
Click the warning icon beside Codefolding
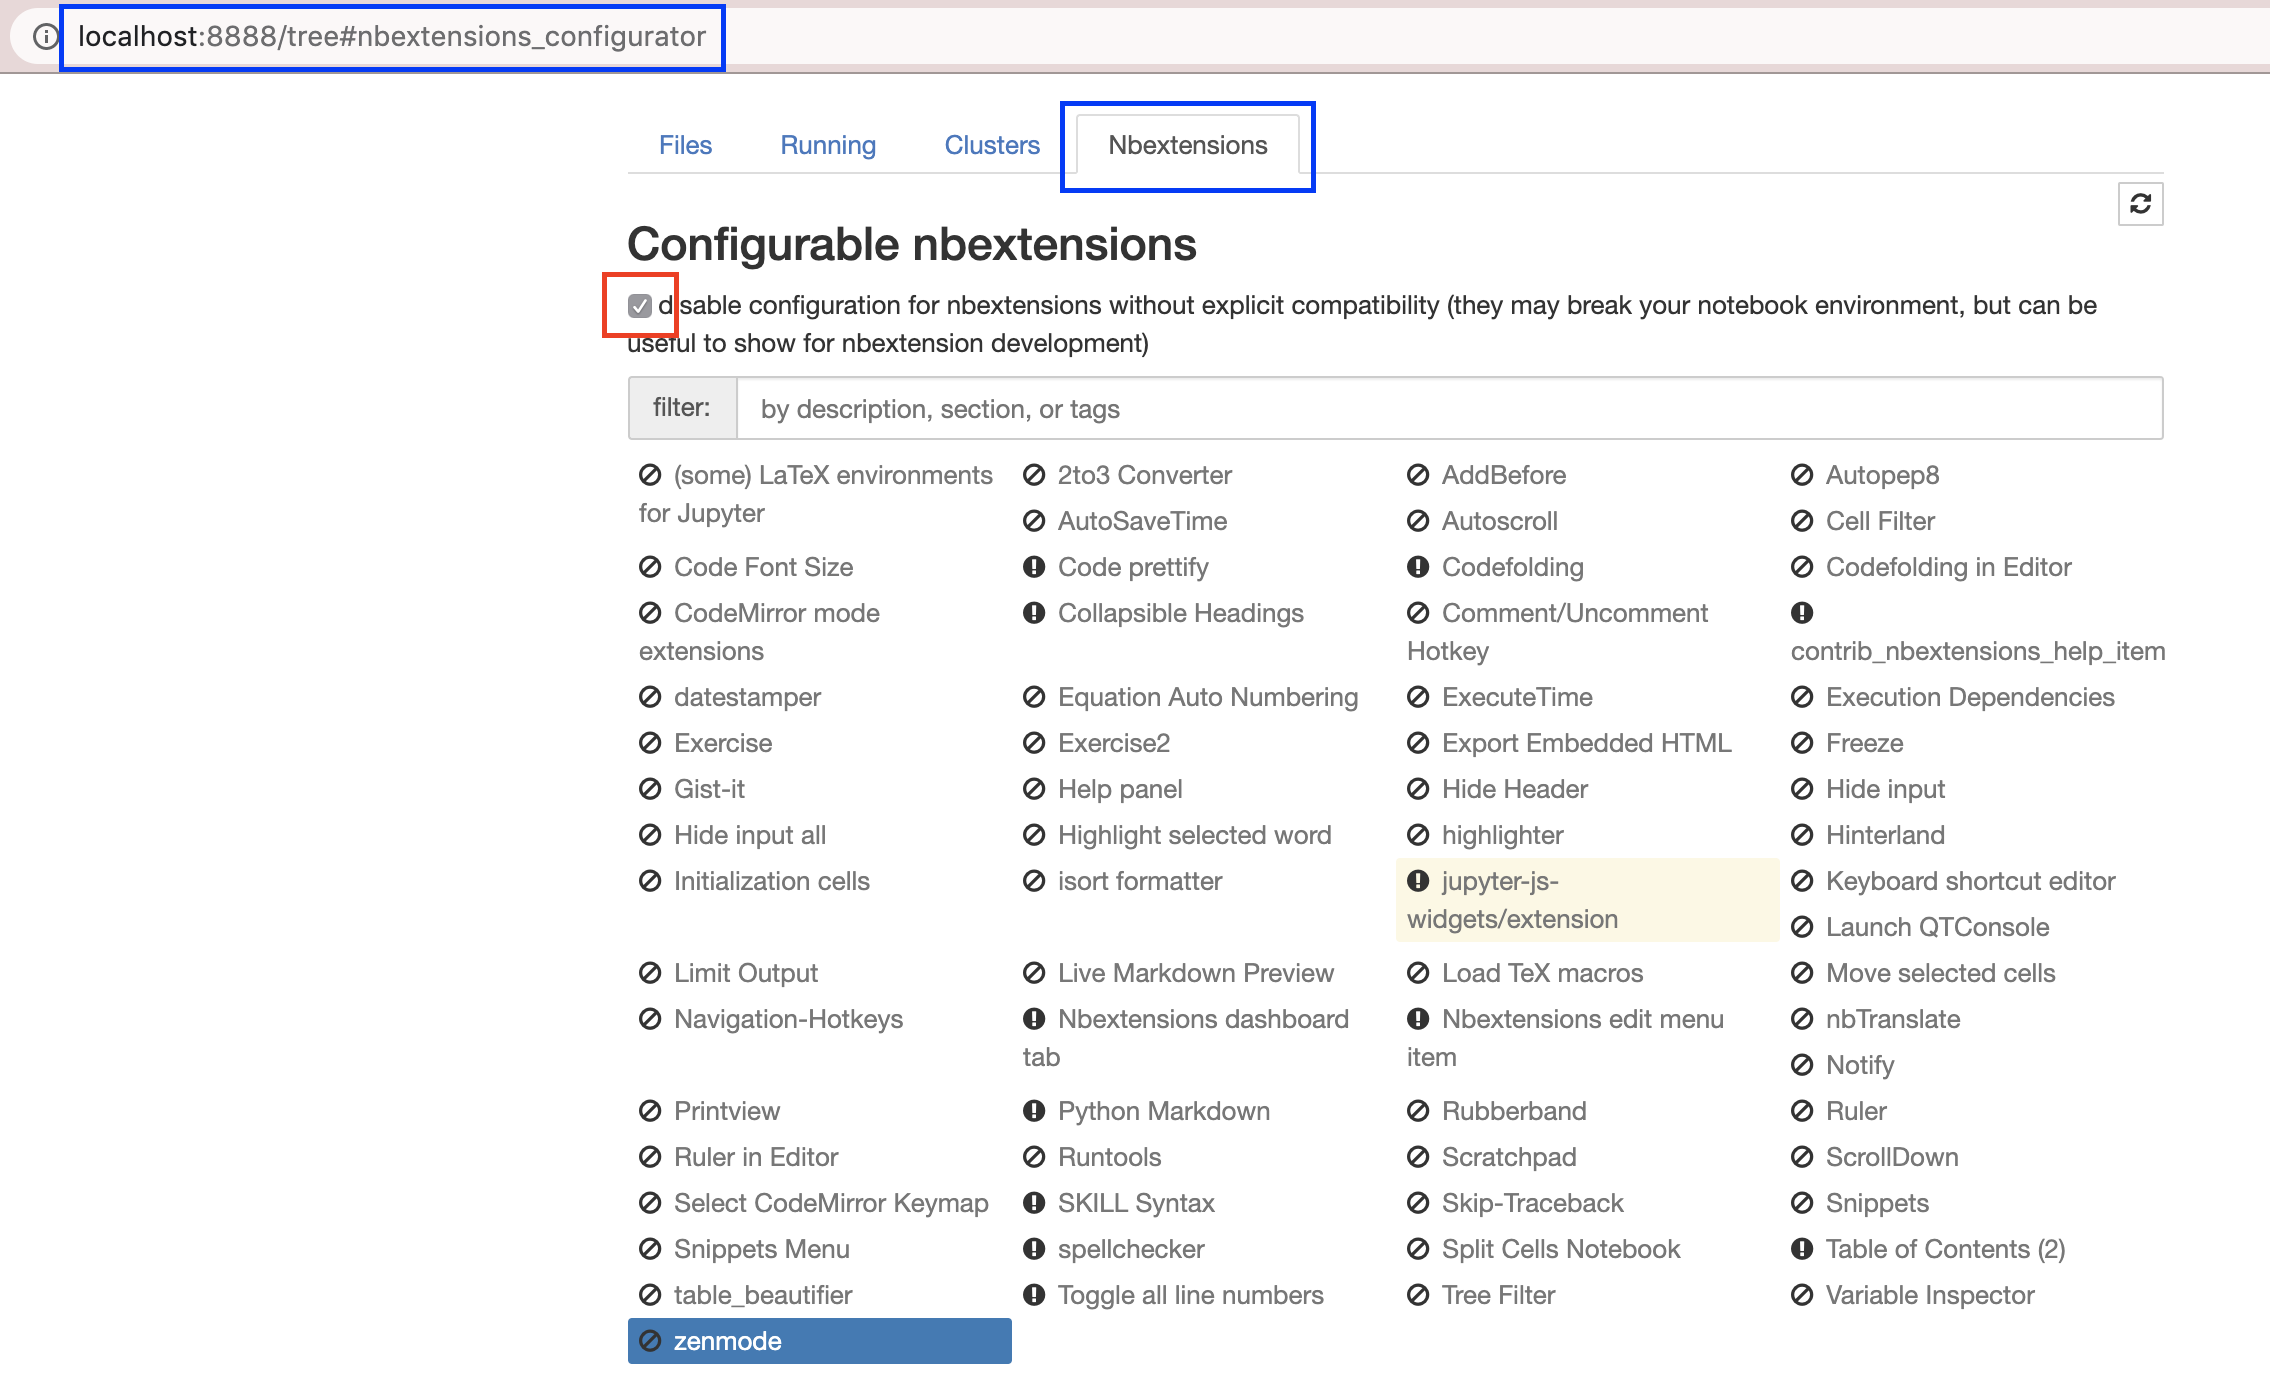pyautogui.click(x=1417, y=567)
